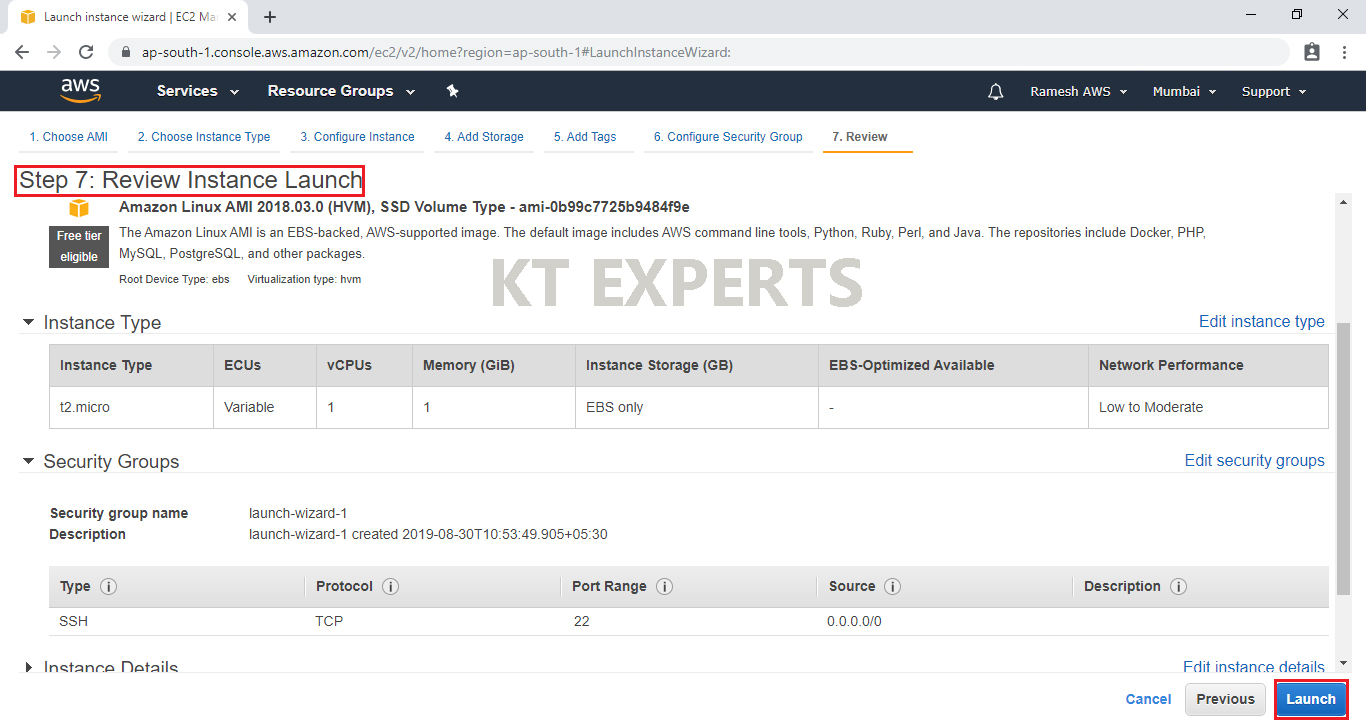Go to step 1. Choose AMI

68,137
